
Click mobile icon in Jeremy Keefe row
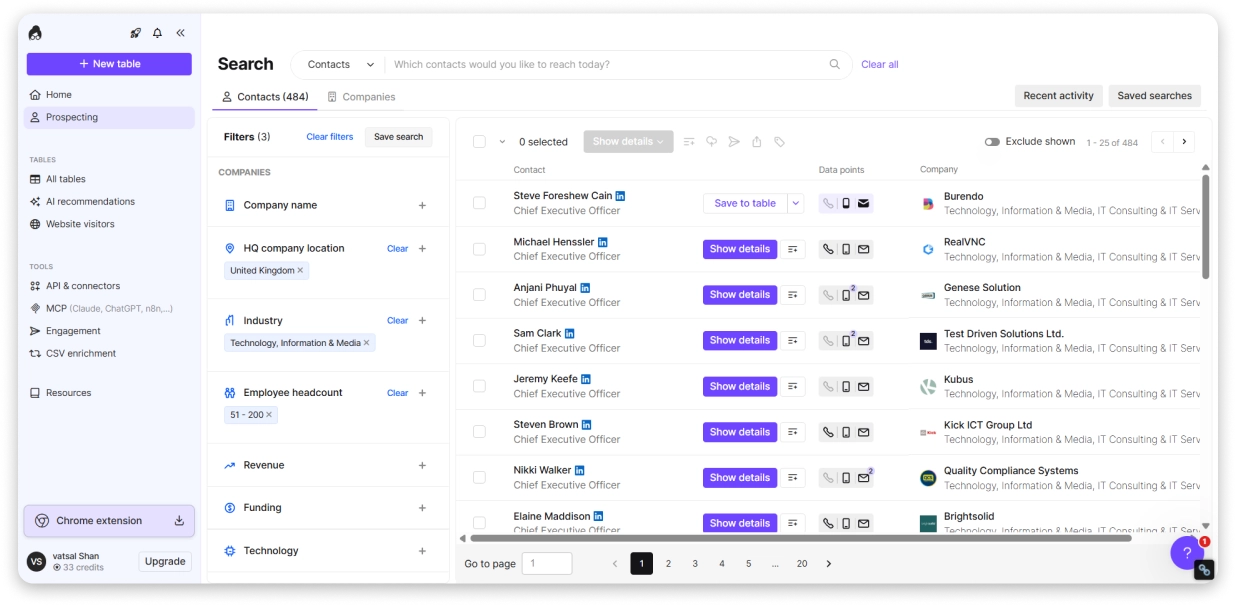click(x=846, y=386)
